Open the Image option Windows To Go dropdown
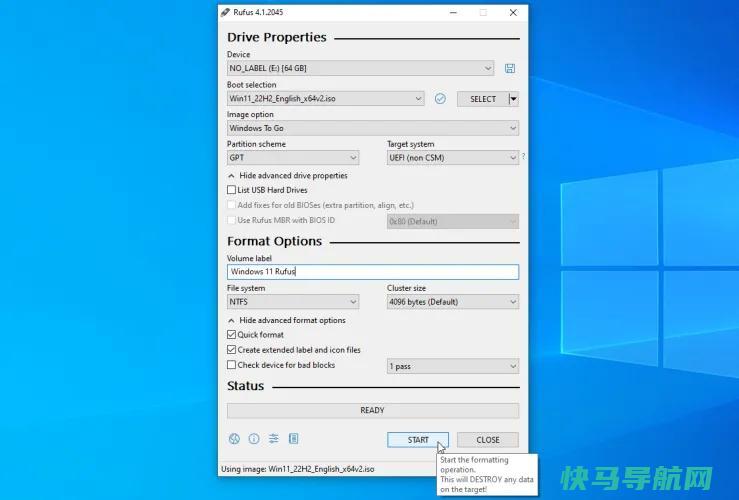This screenshot has width=739, height=500. [373, 128]
